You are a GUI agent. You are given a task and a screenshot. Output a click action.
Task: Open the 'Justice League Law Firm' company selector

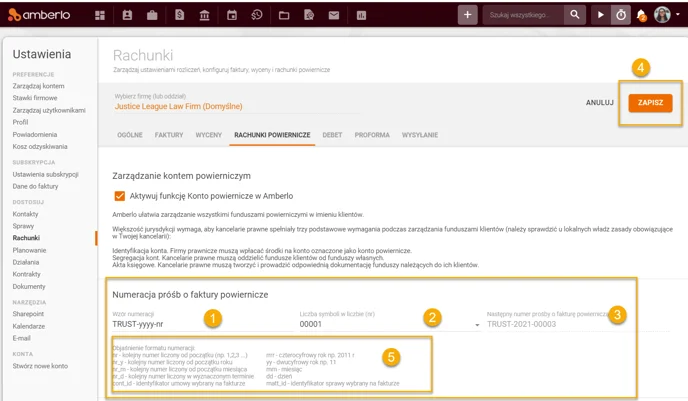pos(236,106)
